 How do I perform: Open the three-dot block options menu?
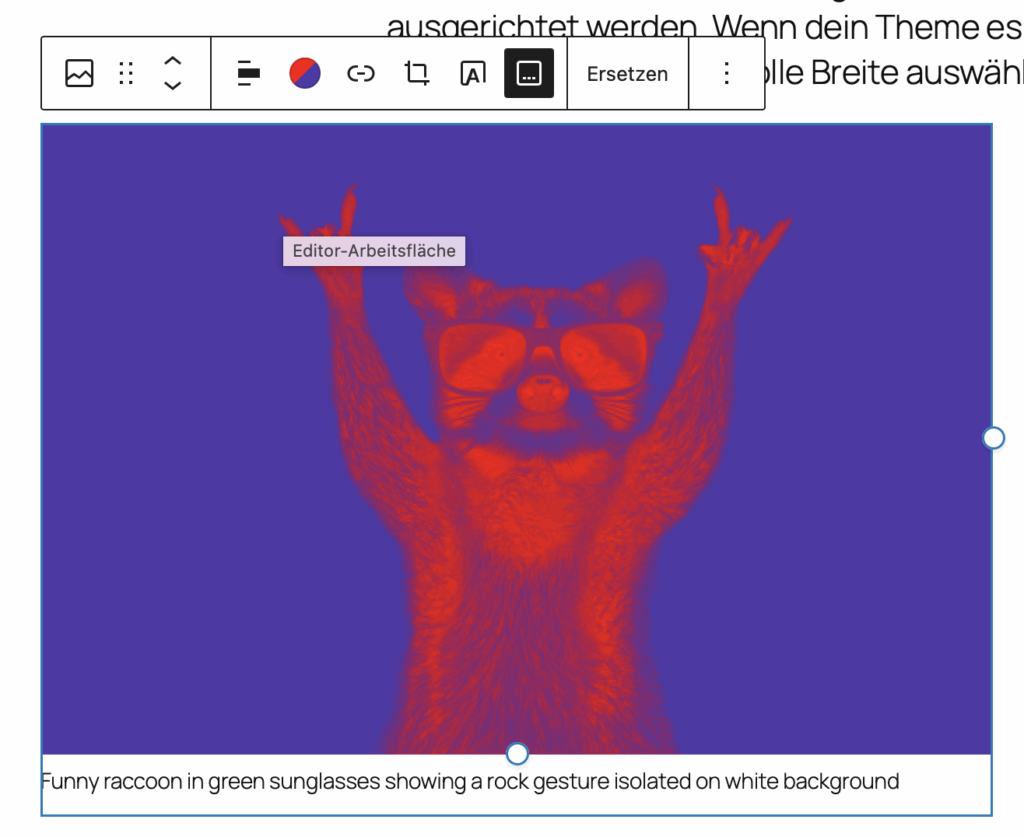[727, 73]
